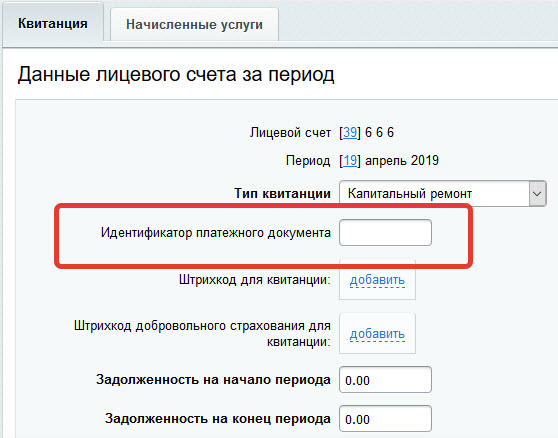Expand the Тип квитанции dropdown arrow

pos(537,194)
